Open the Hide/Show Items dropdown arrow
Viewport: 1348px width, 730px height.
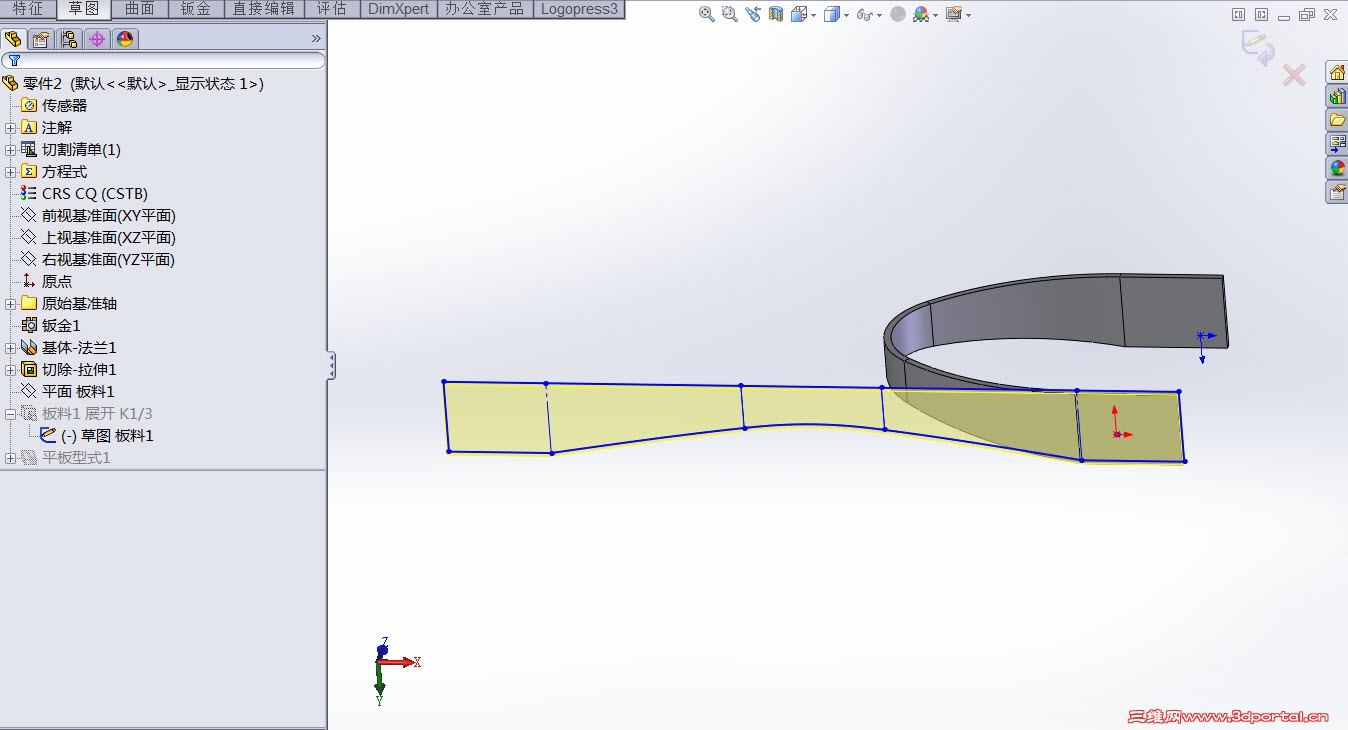click(x=879, y=15)
